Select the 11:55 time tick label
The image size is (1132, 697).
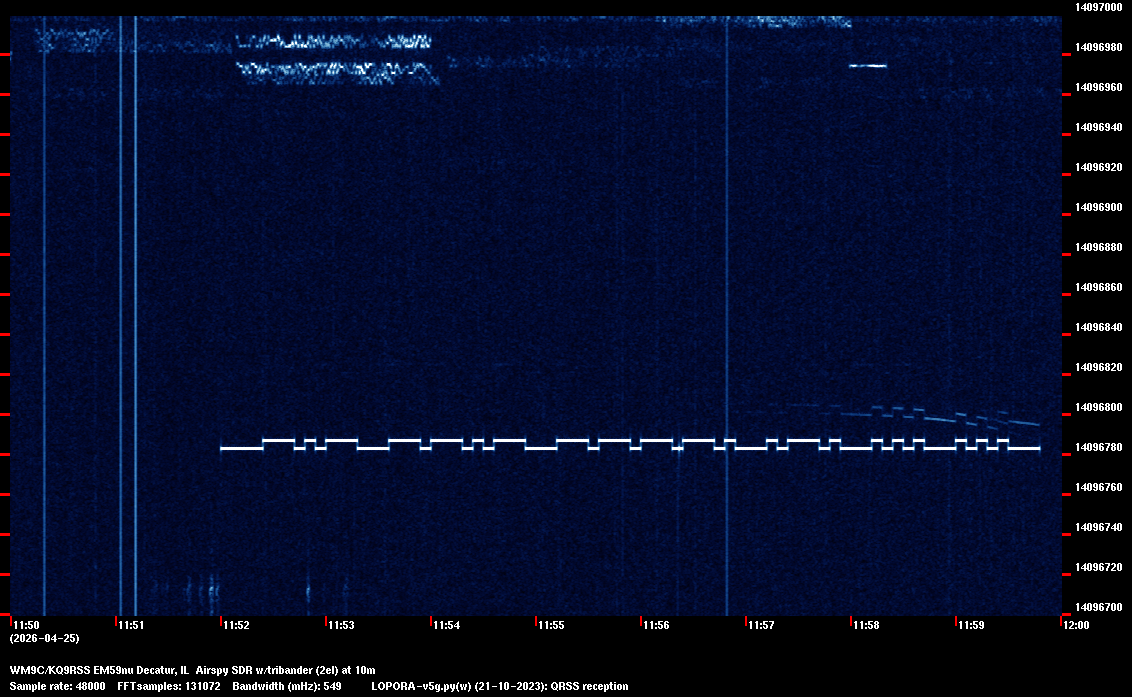point(551,625)
